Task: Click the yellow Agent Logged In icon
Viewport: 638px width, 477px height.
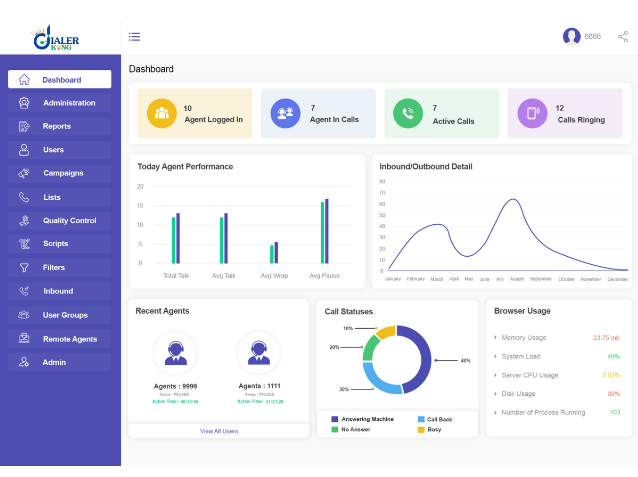Action: [162, 113]
